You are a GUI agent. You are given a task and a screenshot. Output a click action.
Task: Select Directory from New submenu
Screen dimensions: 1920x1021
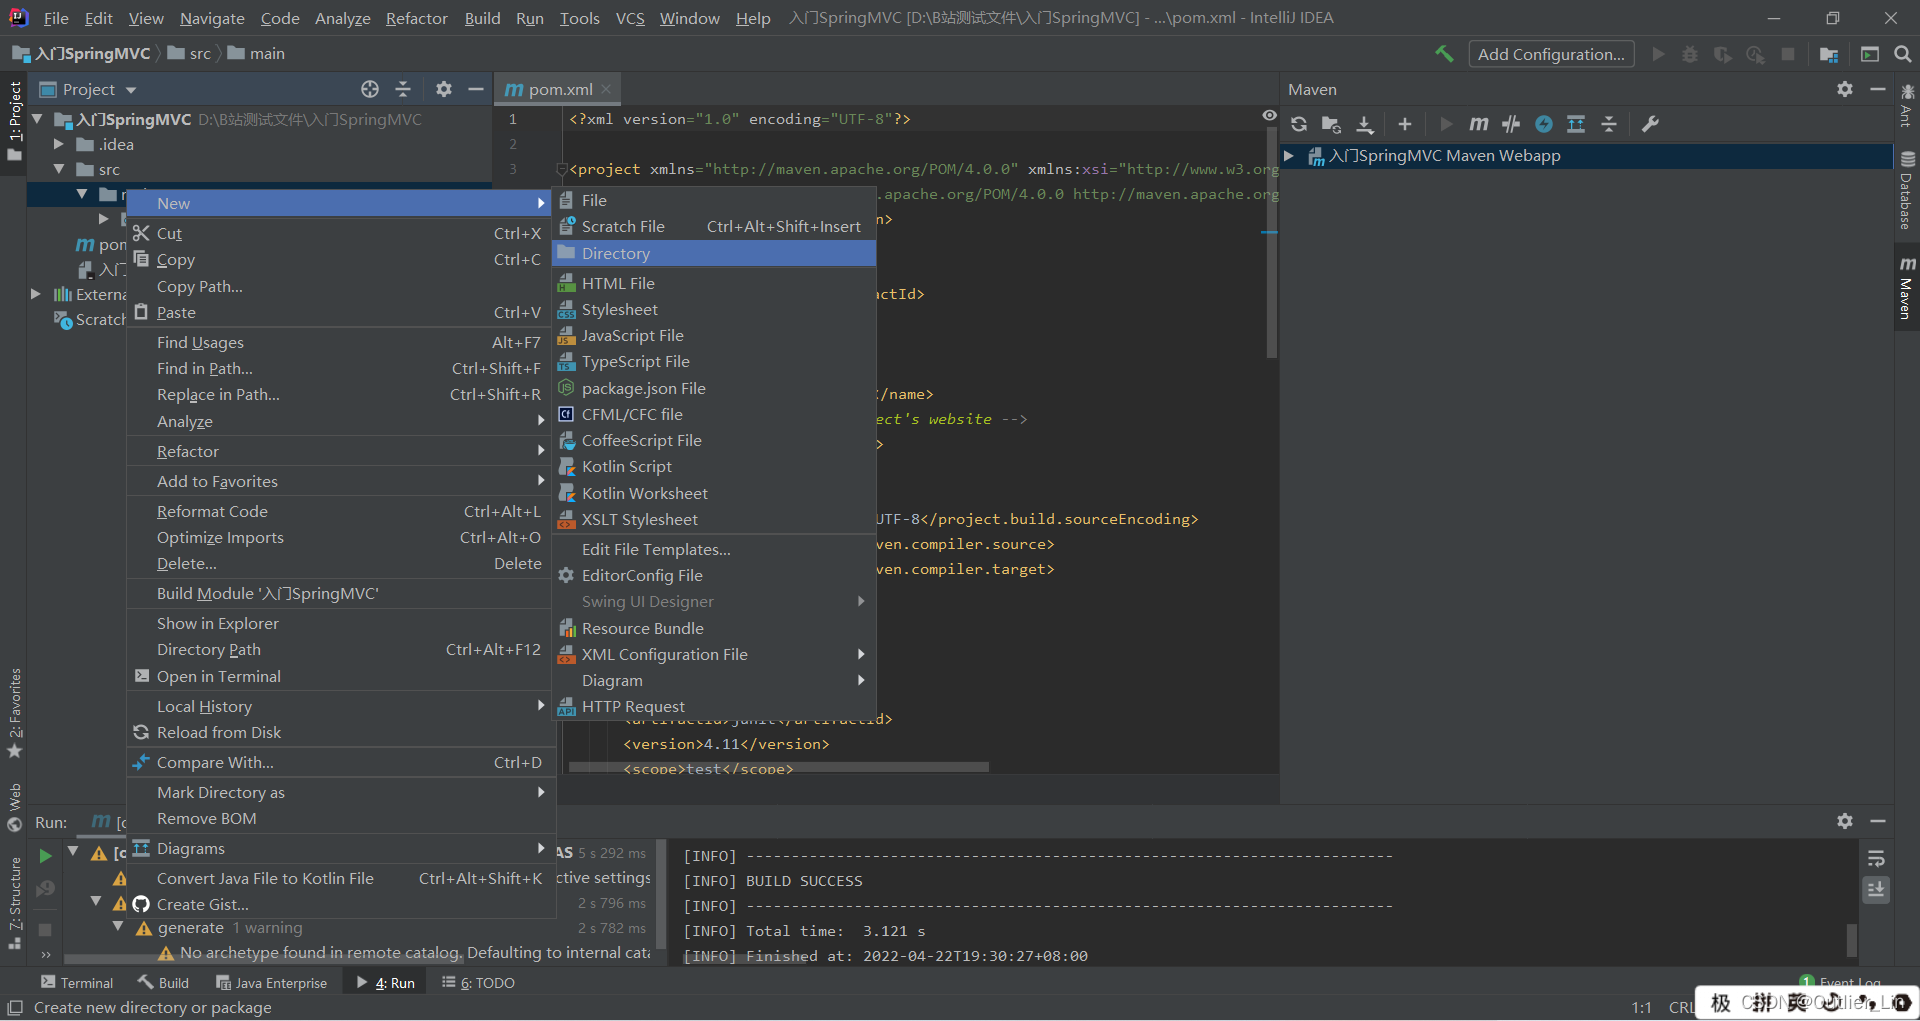[714, 253]
